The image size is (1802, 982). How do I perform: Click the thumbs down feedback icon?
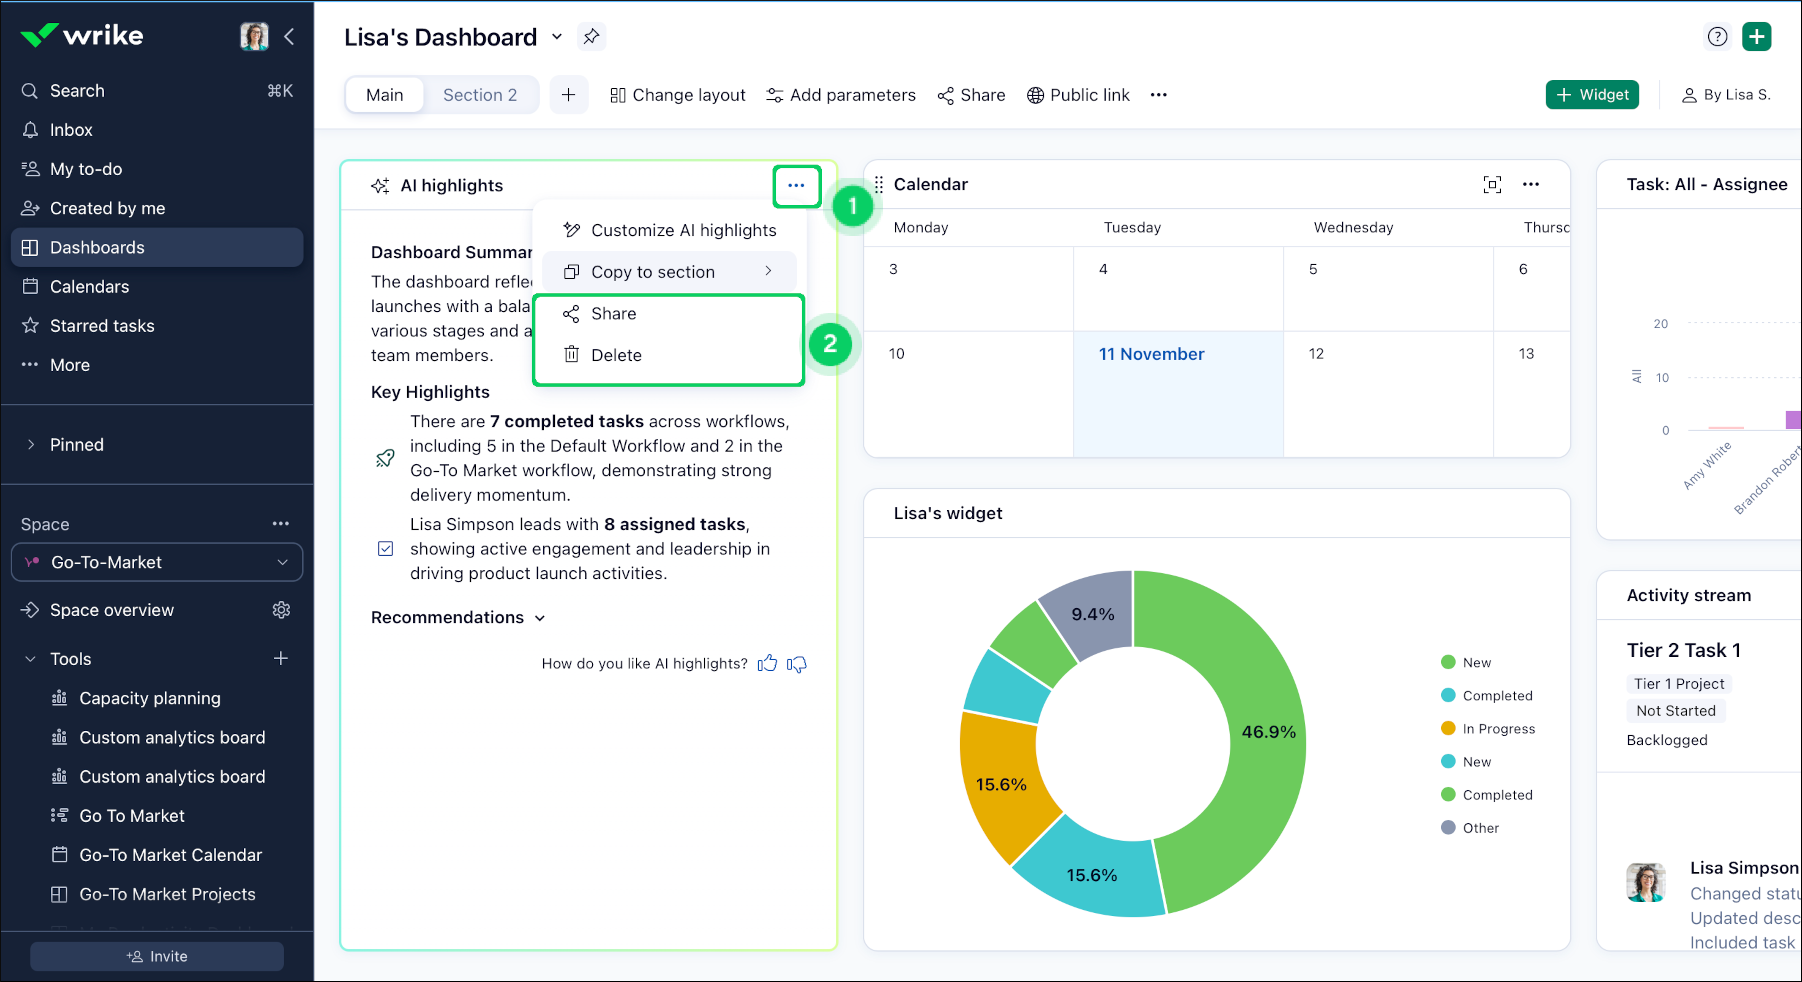coord(797,664)
